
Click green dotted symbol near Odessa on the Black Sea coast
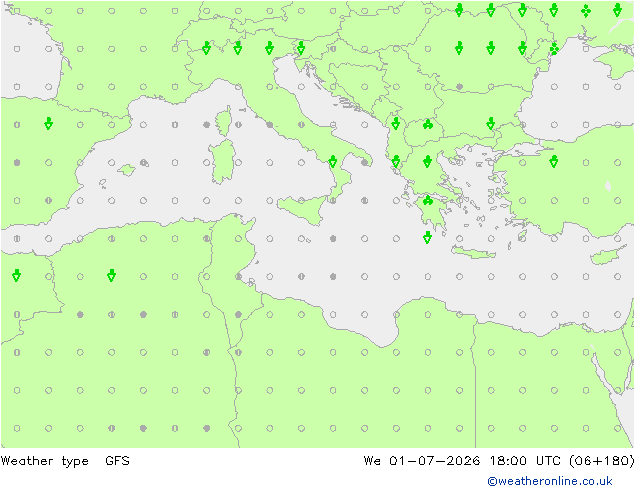(554, 49)
